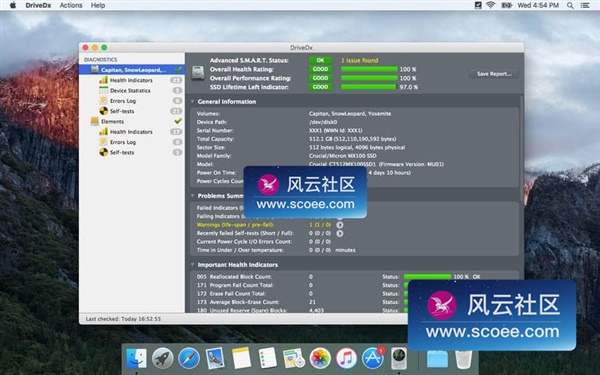Click first drive's Self-tests crash-test icon
The image size is (600, 375).
[x=103, y=111]
